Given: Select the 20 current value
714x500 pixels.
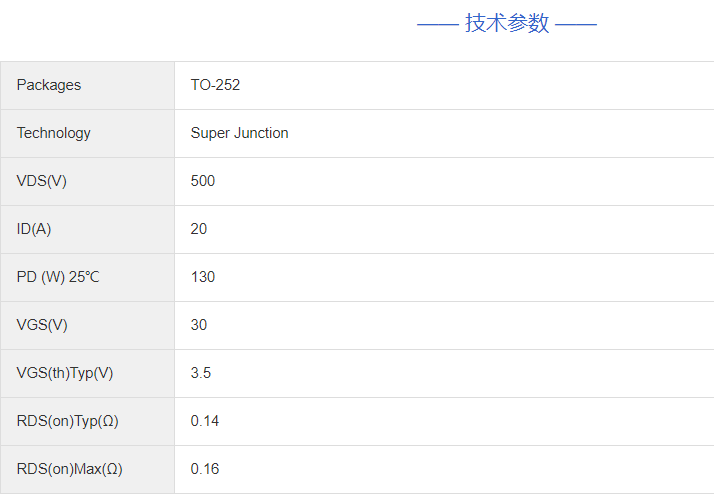Looking at the screenshot, I should coord(199,229).
